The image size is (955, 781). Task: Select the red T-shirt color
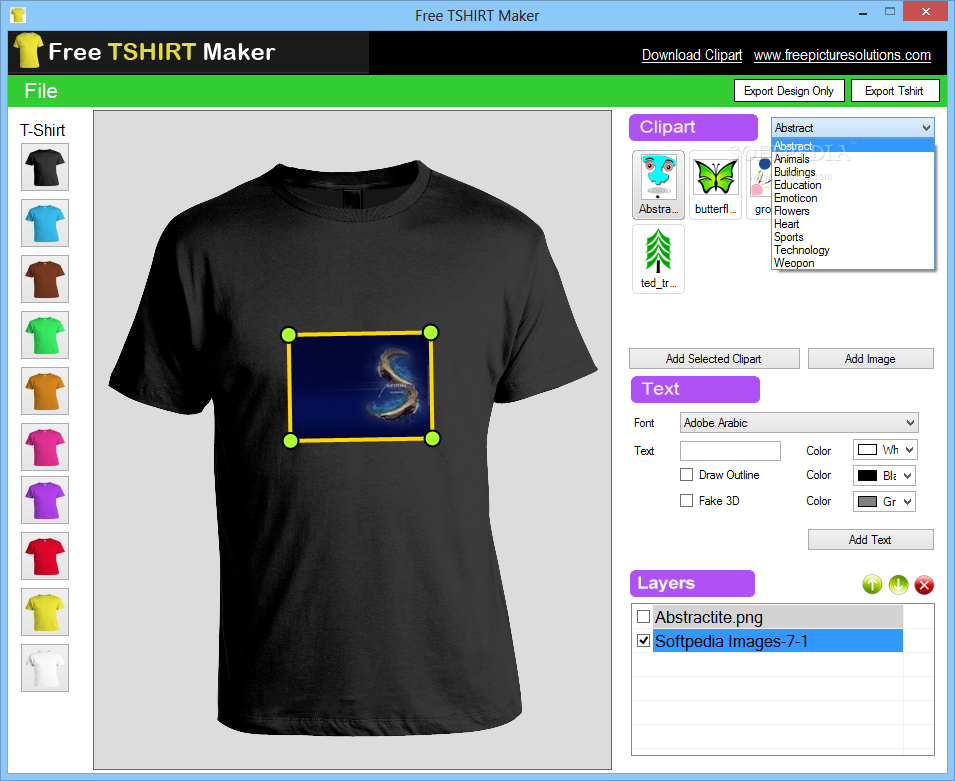coord(45,556)
